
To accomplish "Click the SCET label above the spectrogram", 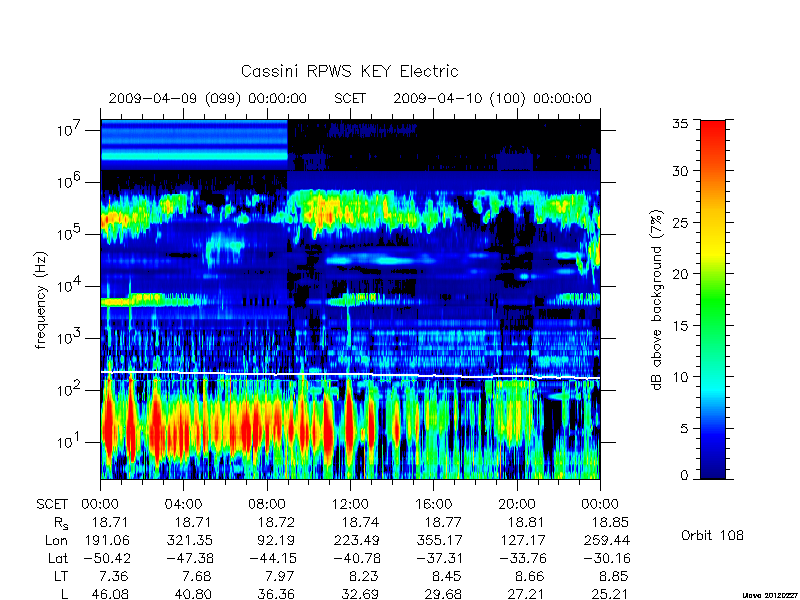I will click(x=350, y=98).
